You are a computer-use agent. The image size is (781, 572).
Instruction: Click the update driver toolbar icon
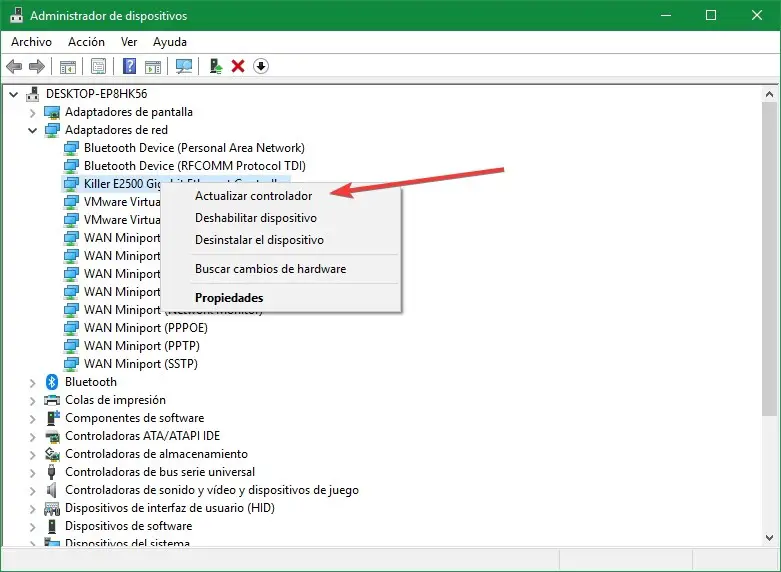[x=215, y=66]
